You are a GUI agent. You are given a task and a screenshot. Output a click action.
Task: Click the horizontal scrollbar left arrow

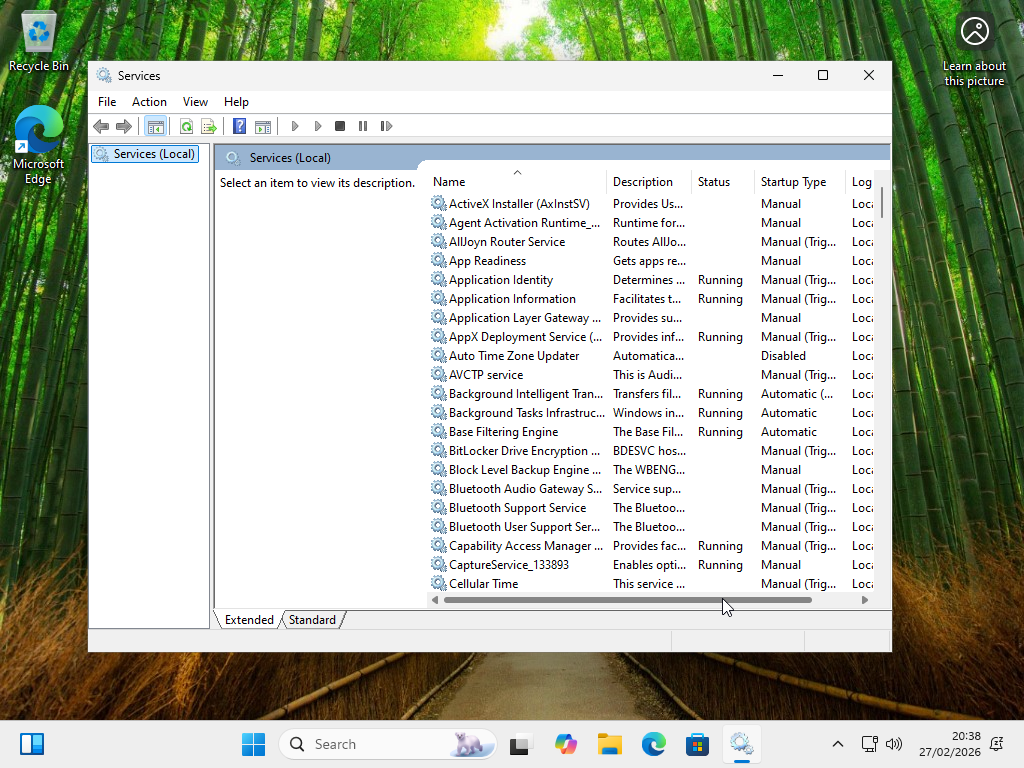[x=435, y=600]
